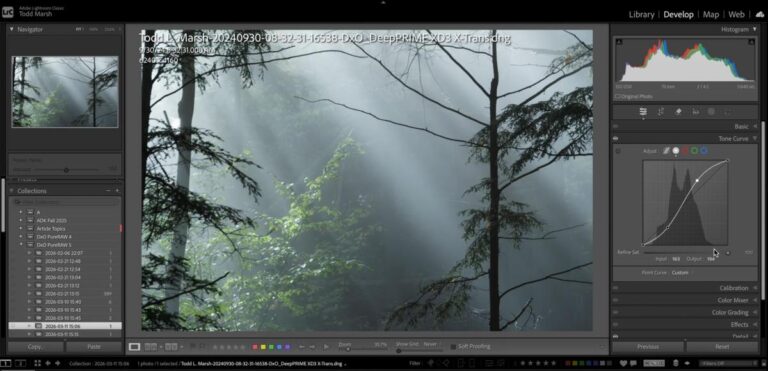768x371 pixels.
Task: Collapse the DxO PureRAW 5 collection set
Action: [21, 245]
